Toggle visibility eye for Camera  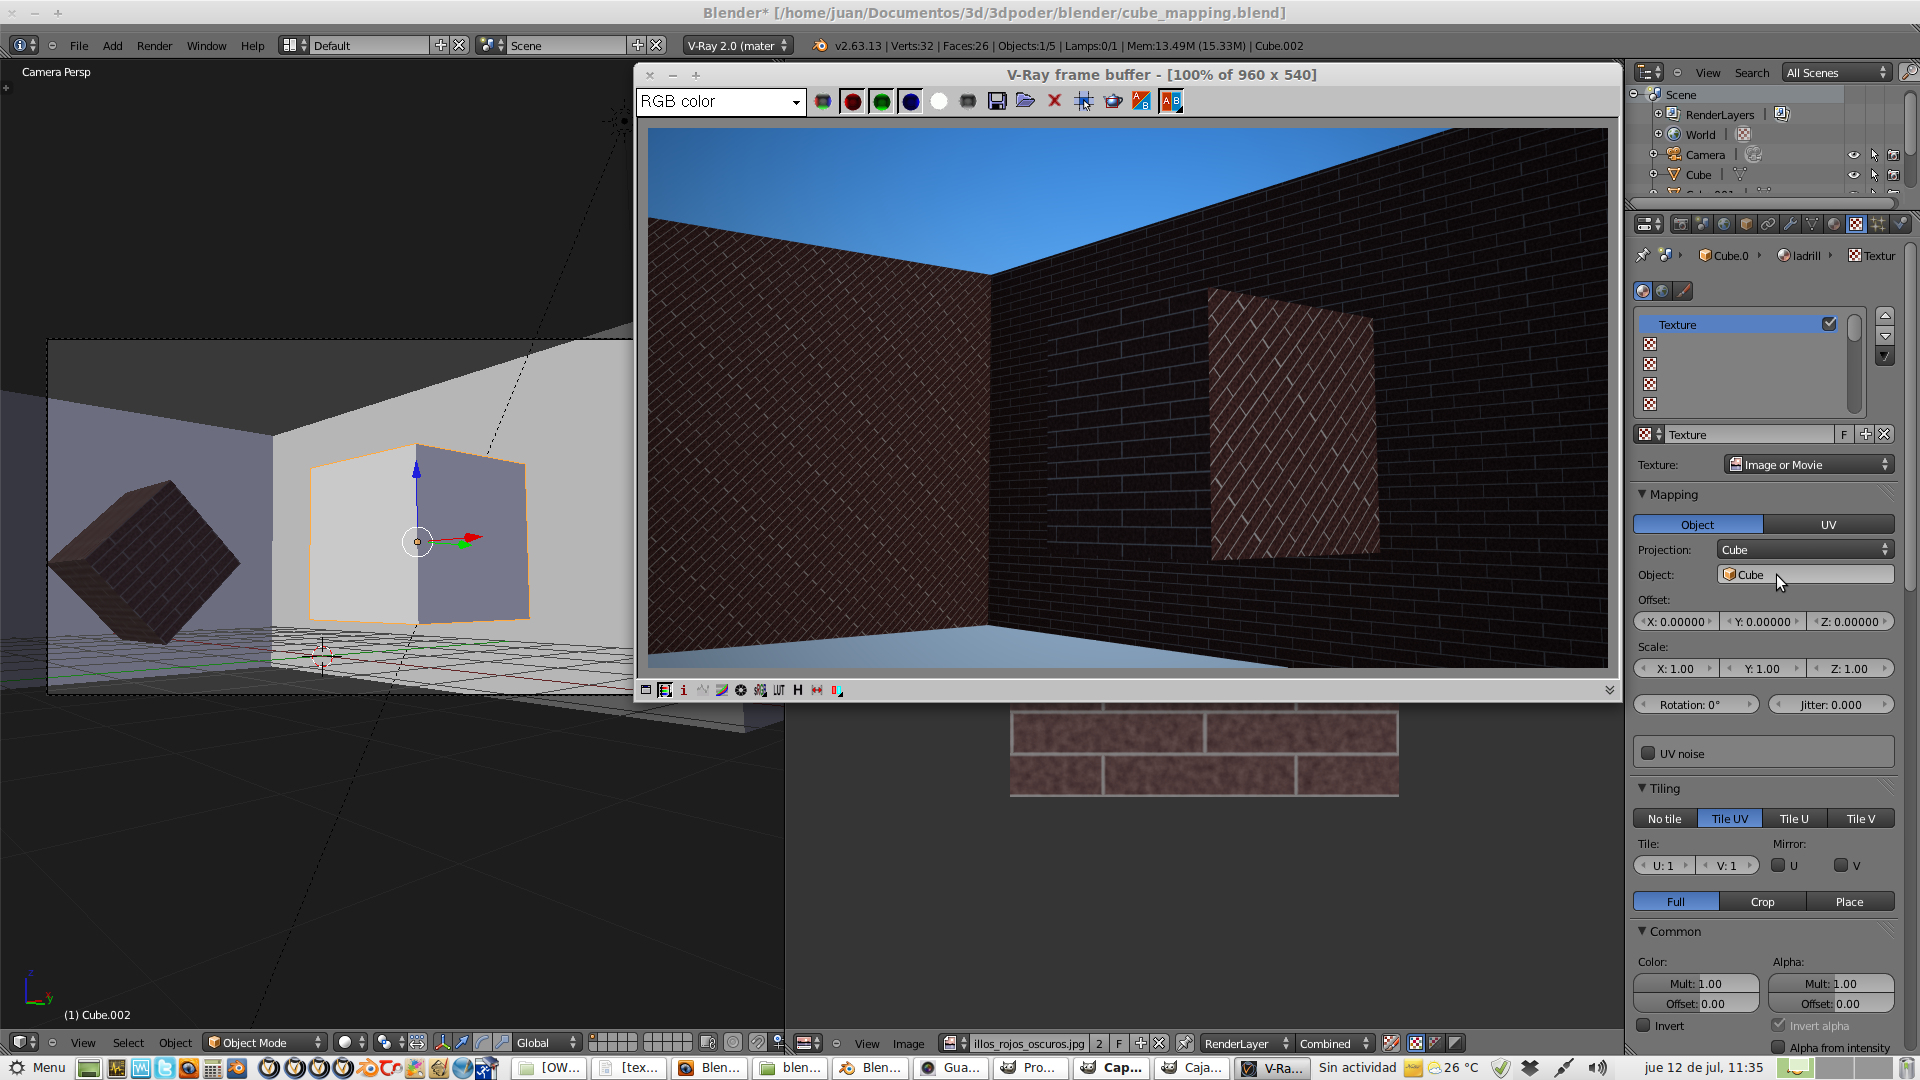click(x=1853, y=155)
